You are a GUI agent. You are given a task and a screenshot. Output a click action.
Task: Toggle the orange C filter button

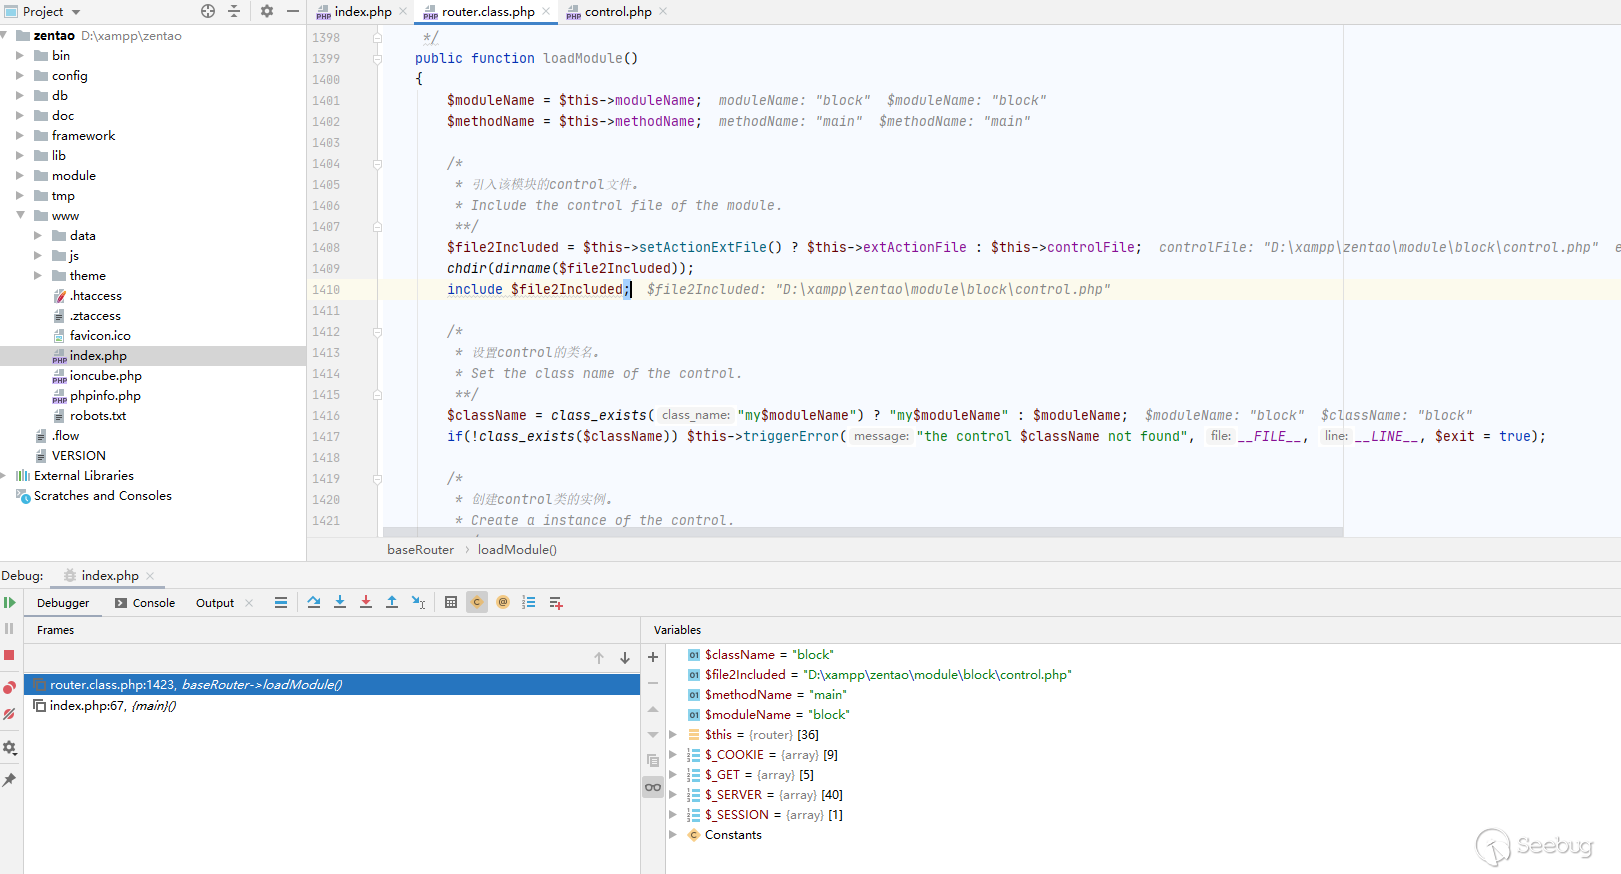[477, 602]
